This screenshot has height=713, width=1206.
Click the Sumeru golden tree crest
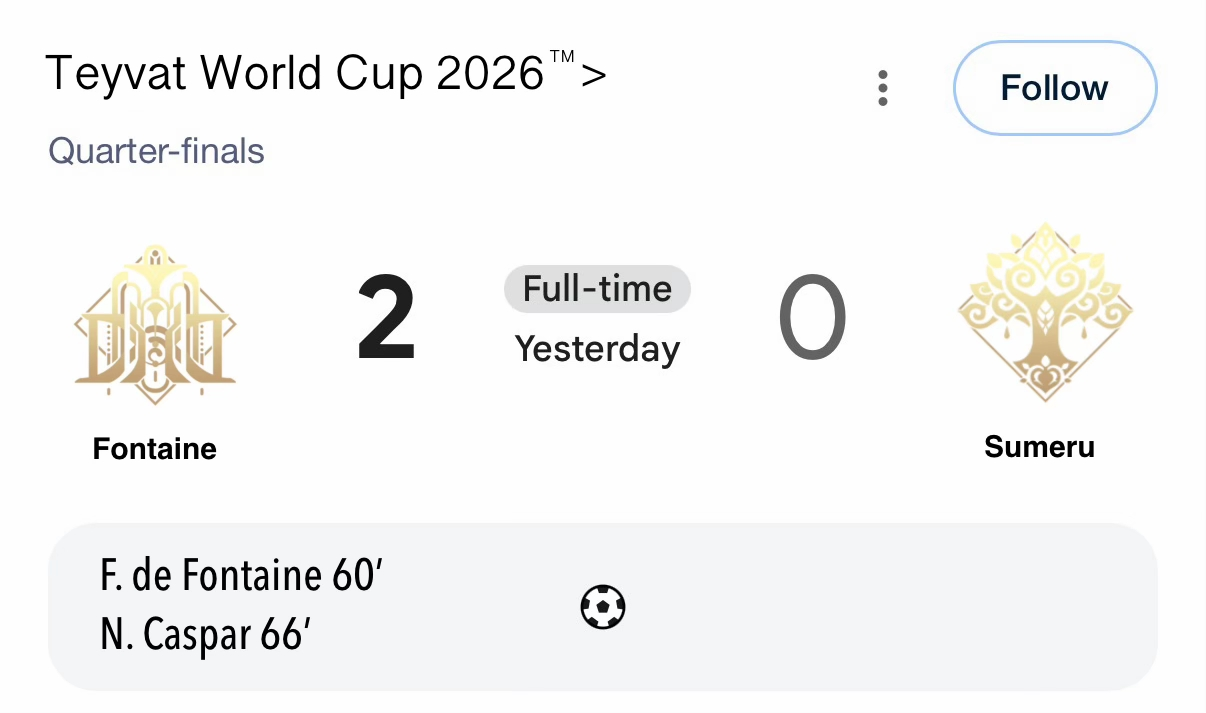tap(1045, 311)
